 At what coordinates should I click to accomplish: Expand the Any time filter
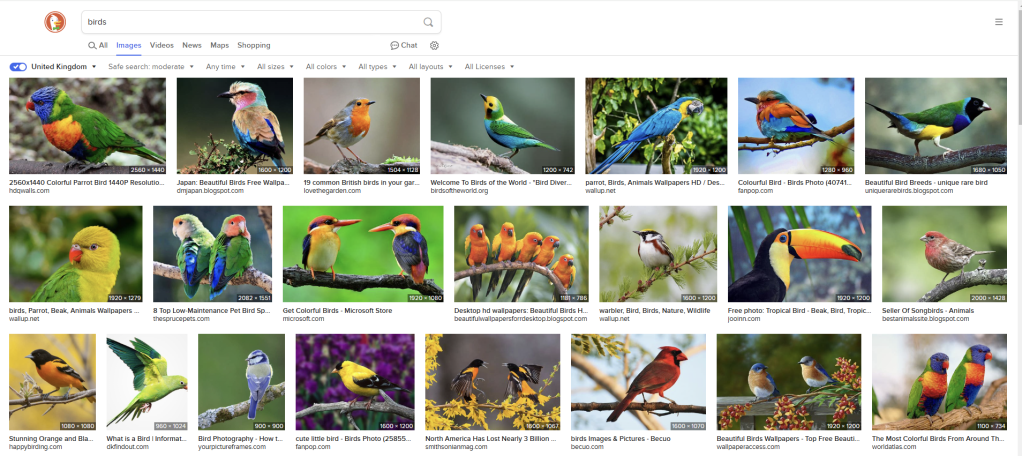[224, 67]
